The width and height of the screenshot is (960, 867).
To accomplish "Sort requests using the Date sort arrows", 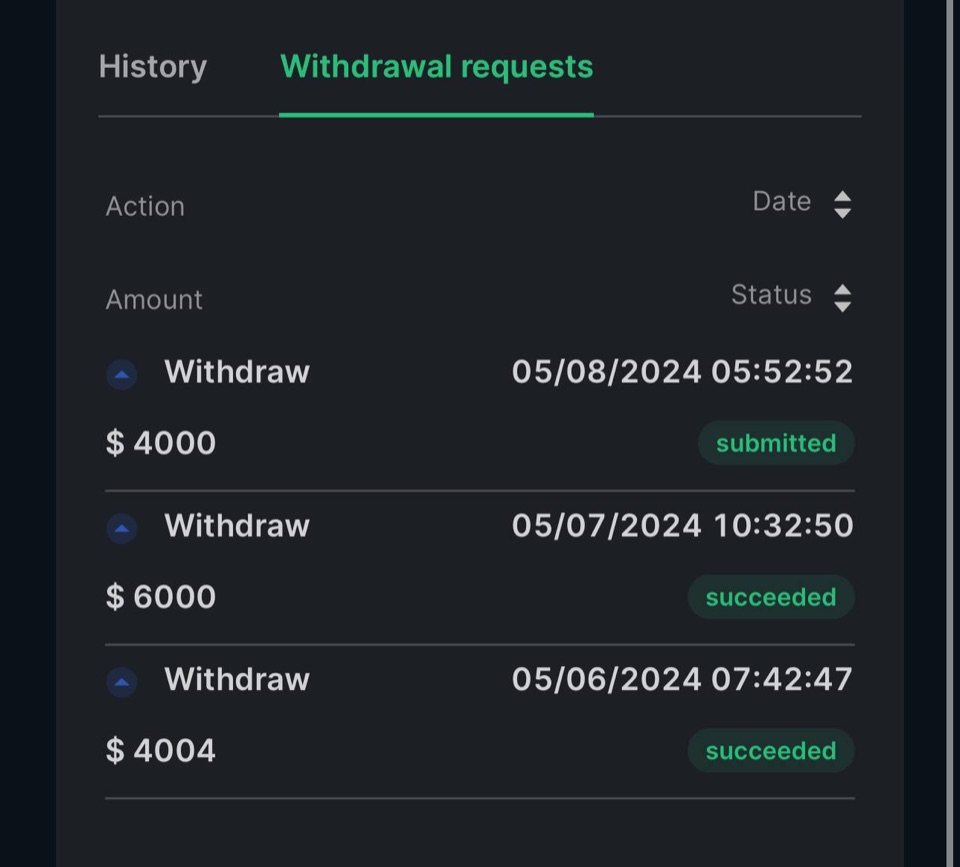I will coord(842,205).
